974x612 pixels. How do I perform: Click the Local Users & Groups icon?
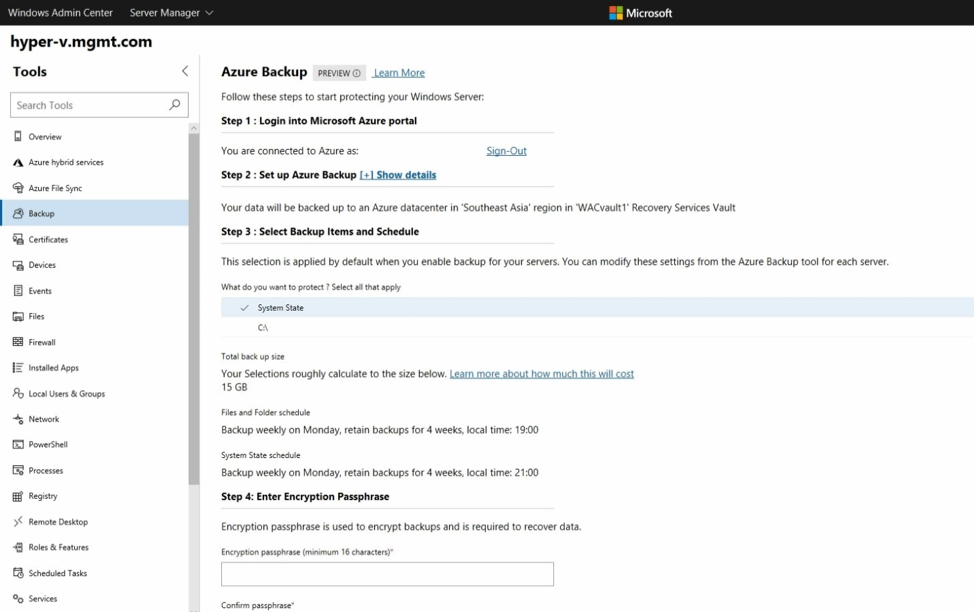[18, 393]
